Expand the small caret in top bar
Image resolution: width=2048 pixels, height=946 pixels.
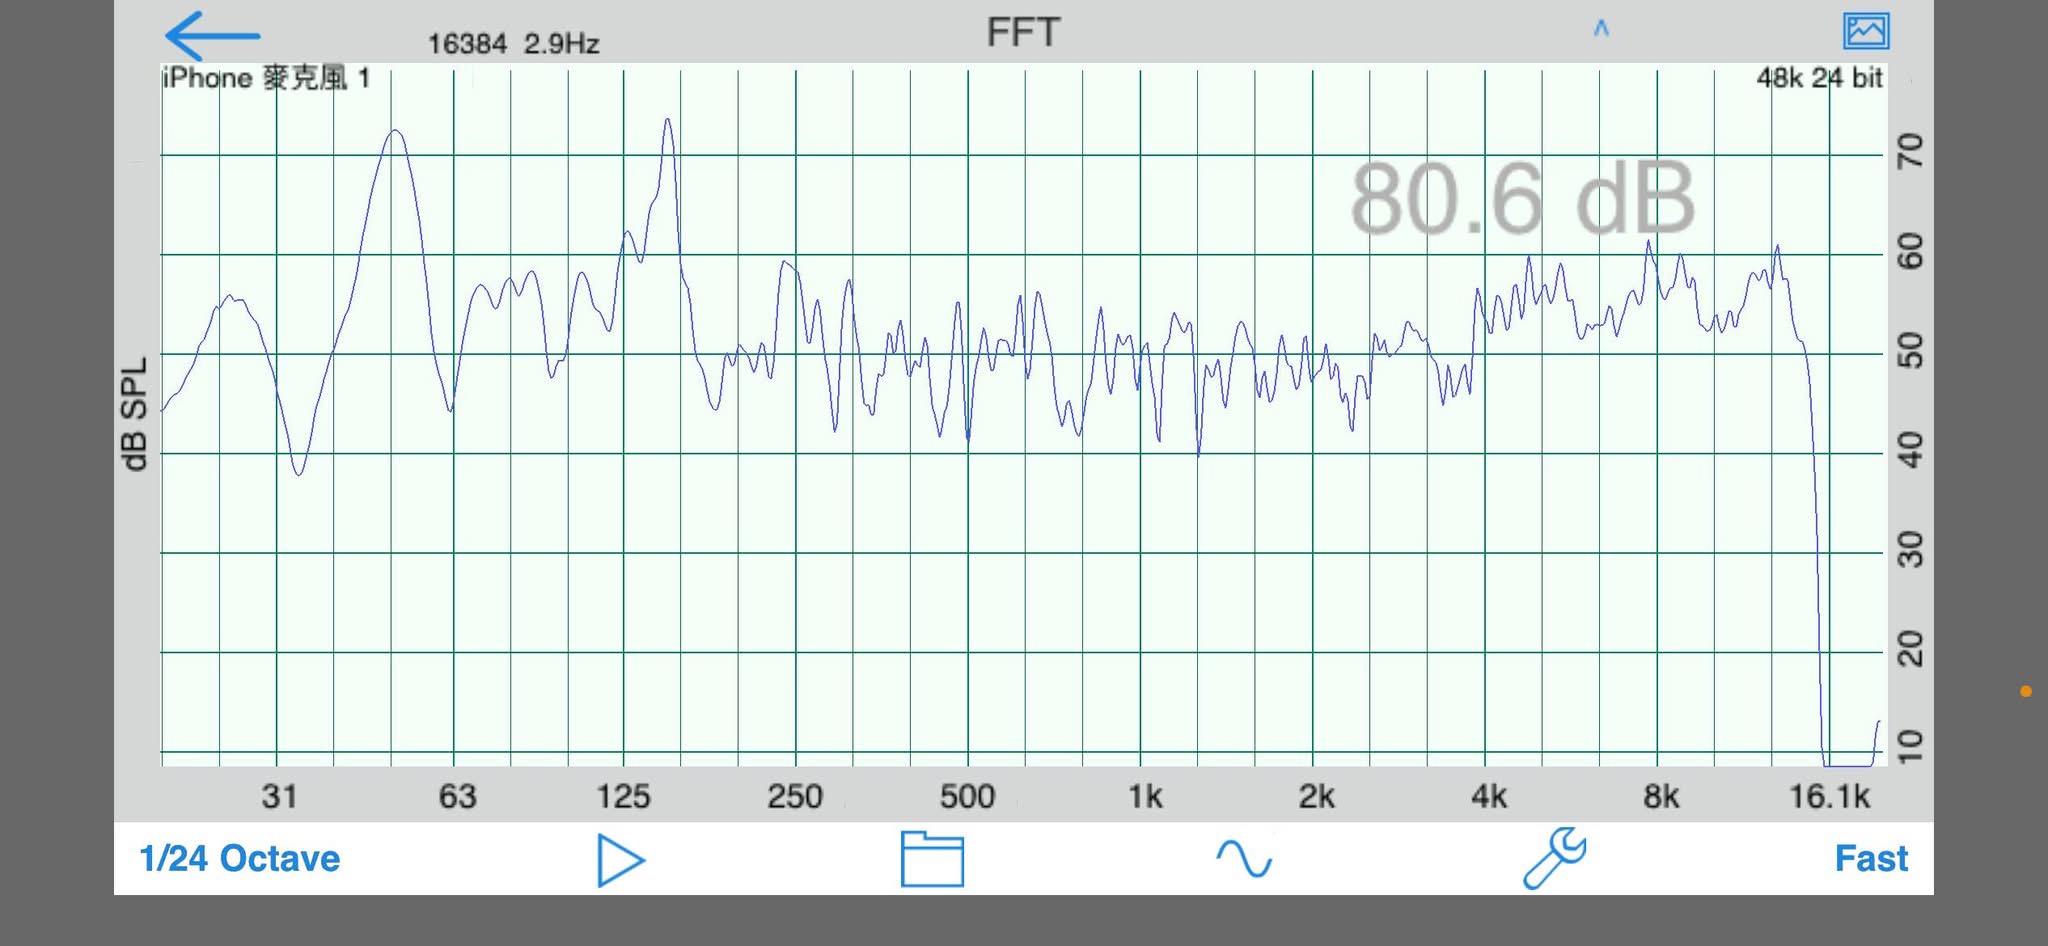(x=1601, y=29)
